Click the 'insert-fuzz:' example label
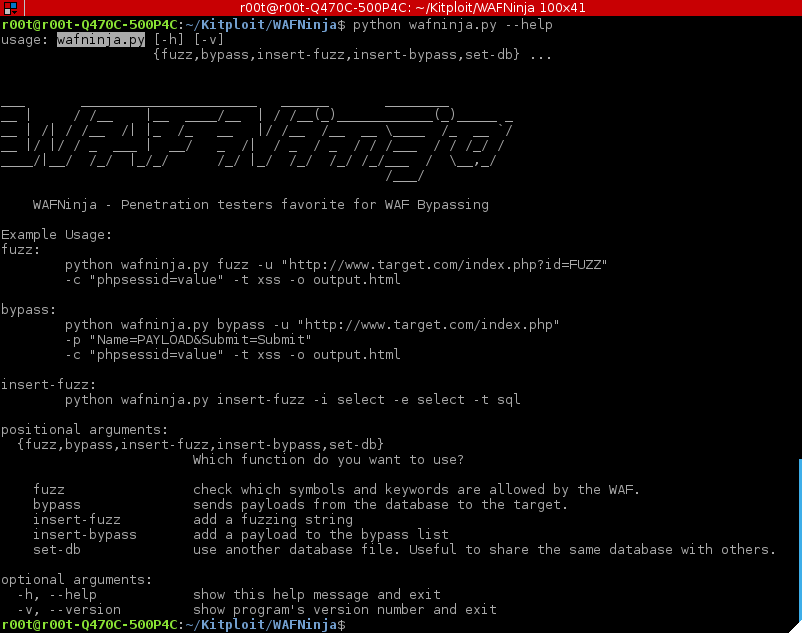Image resolution: width=802 pixels, height=633 pixels. click(48, 385)
